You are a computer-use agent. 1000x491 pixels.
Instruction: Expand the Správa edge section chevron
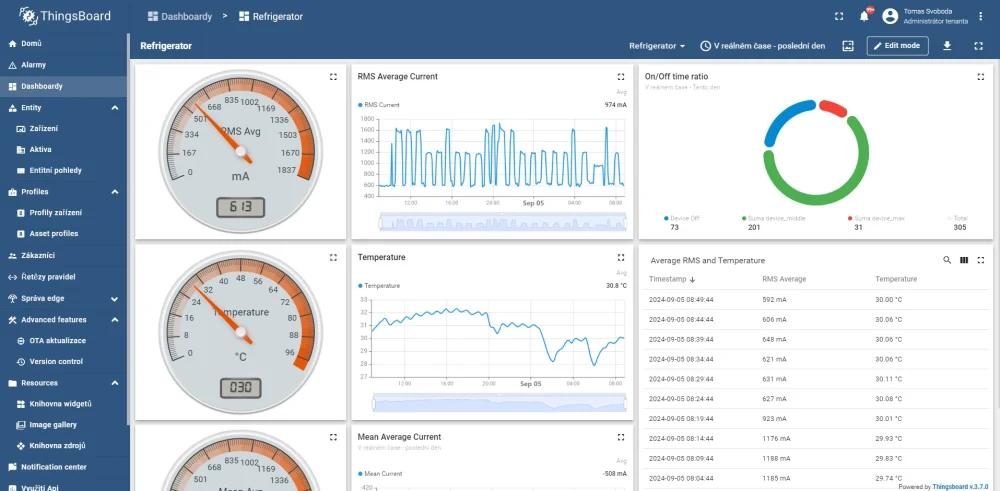point(115,298)
